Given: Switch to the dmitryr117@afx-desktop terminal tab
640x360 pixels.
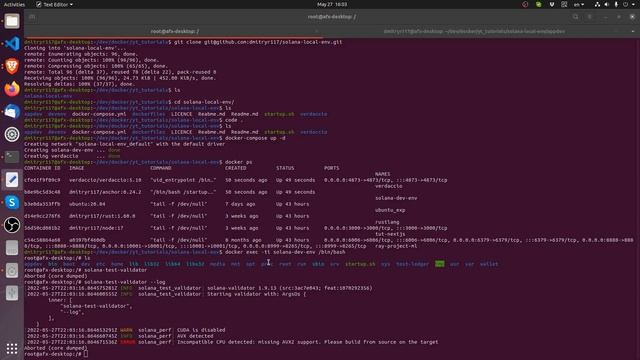Looking at the screenshot, I should click(474, 31).
